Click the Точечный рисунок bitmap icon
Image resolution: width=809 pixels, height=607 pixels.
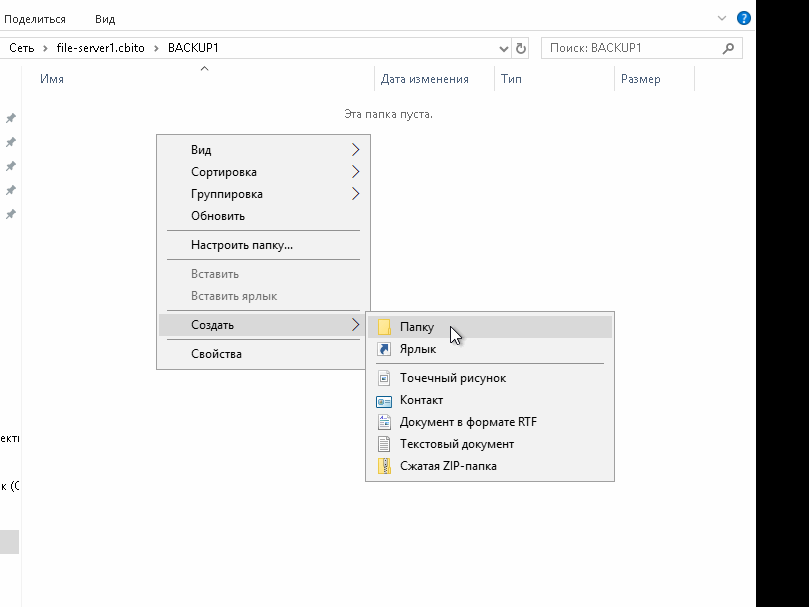point(384,378)
